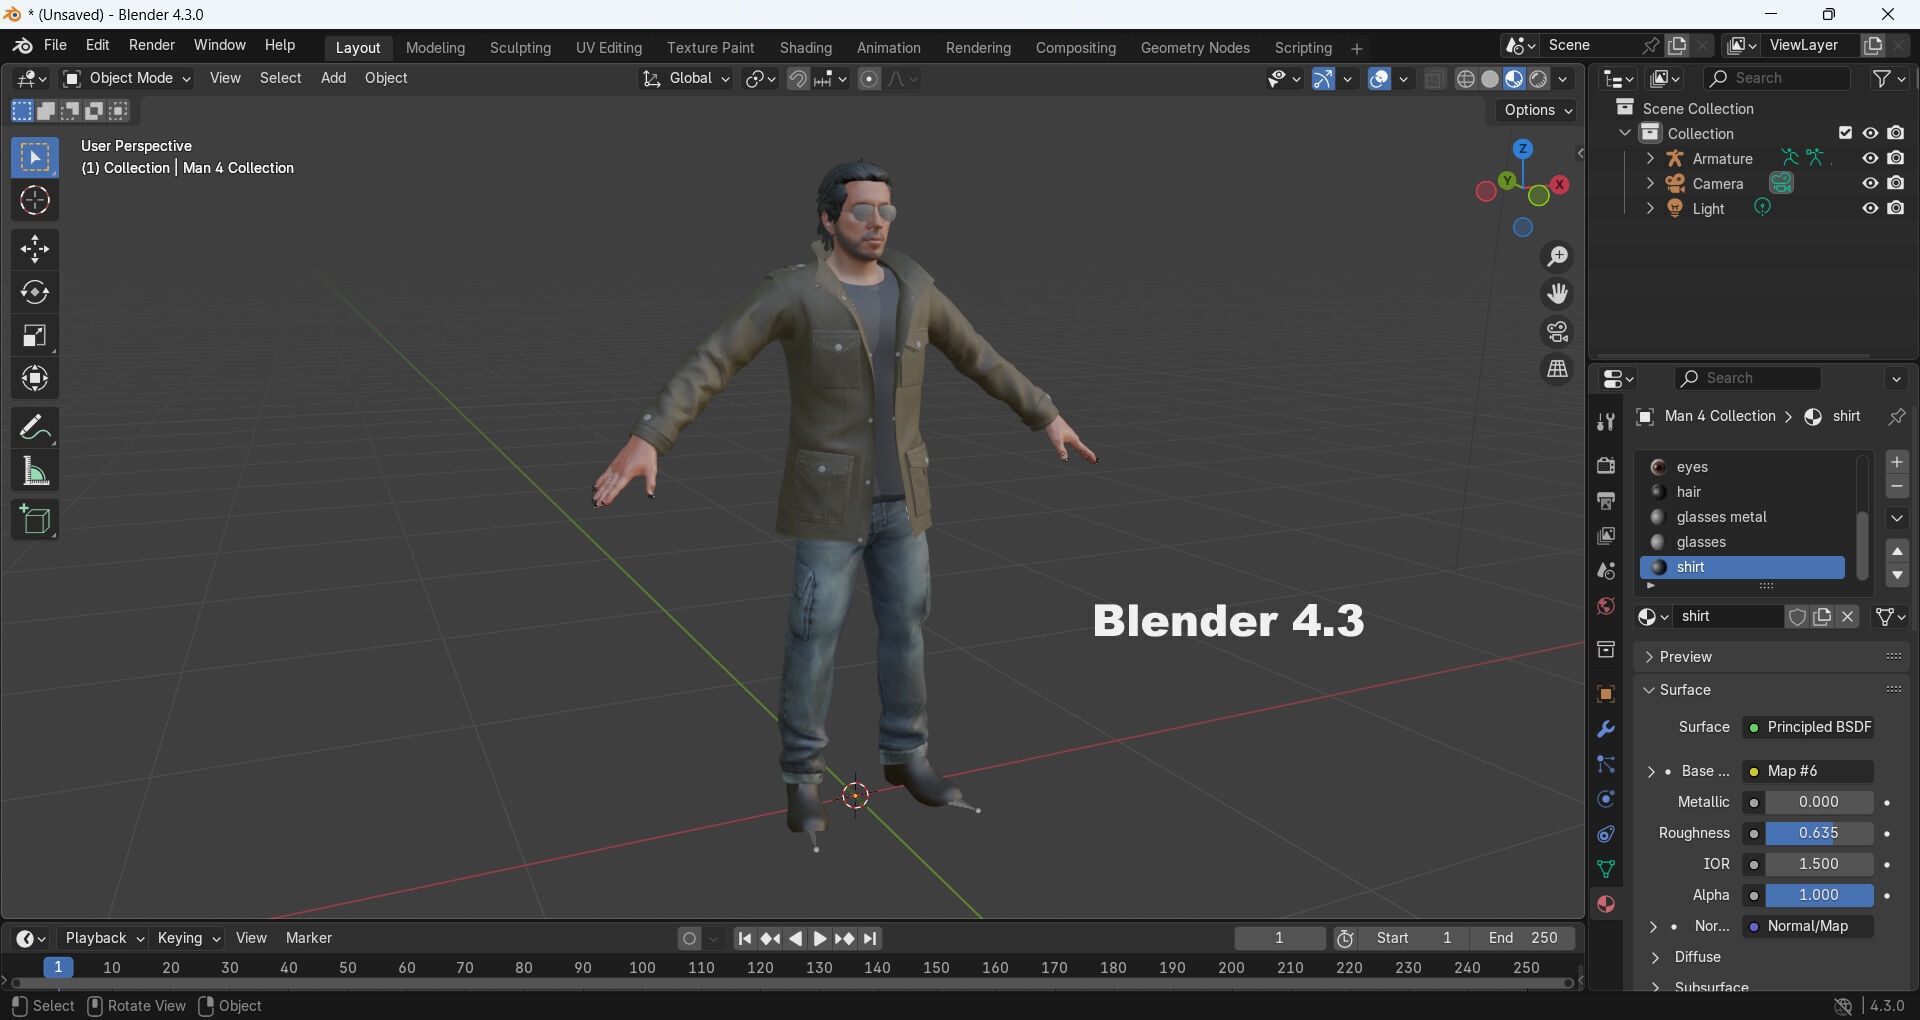Screen dimensions: 1920x1020
Task: Open the Options dropdown in viewport
Action: click(1537, 110)
